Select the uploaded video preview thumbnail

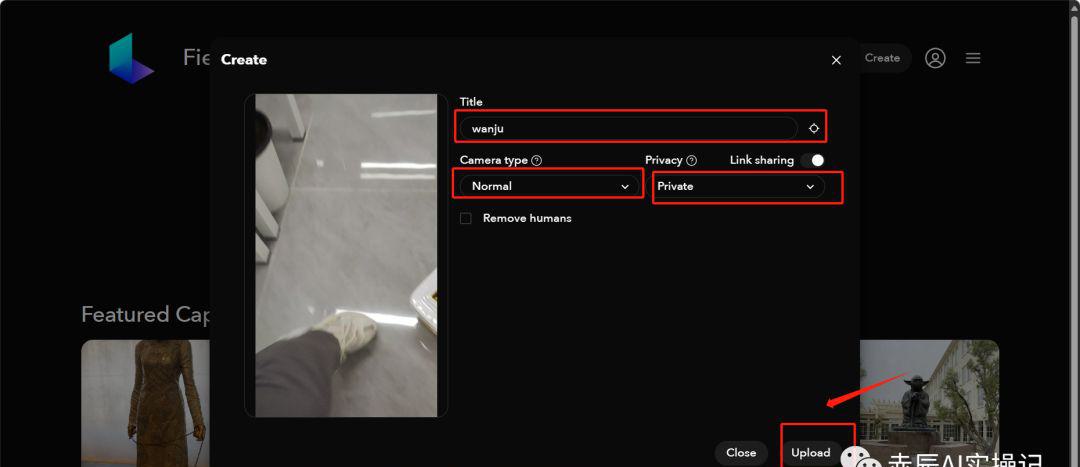click(x=346, y=255)
